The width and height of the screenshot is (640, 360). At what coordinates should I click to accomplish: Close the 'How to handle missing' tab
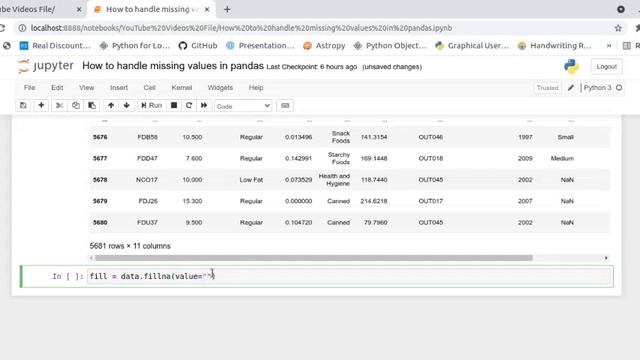[207, 9]
